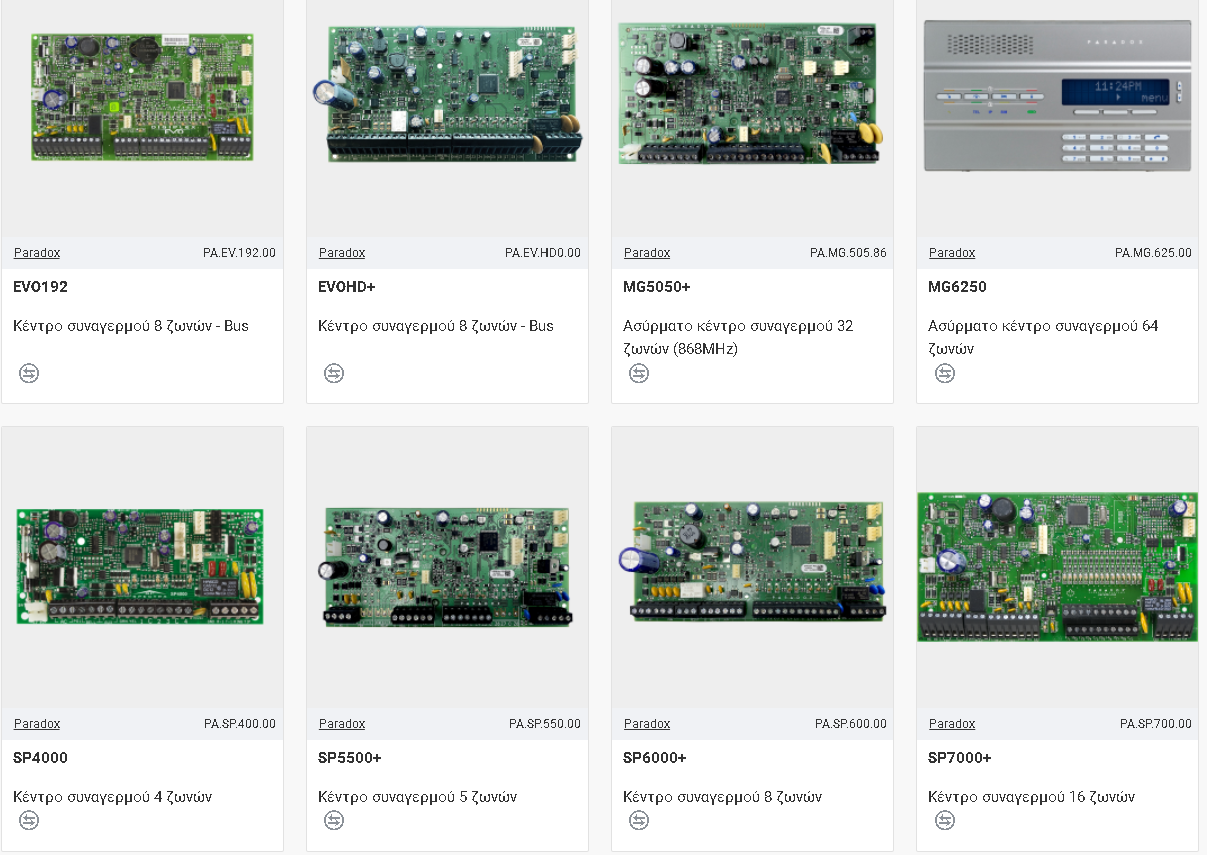Click product code PA.SP.600.00

[851, 724]
